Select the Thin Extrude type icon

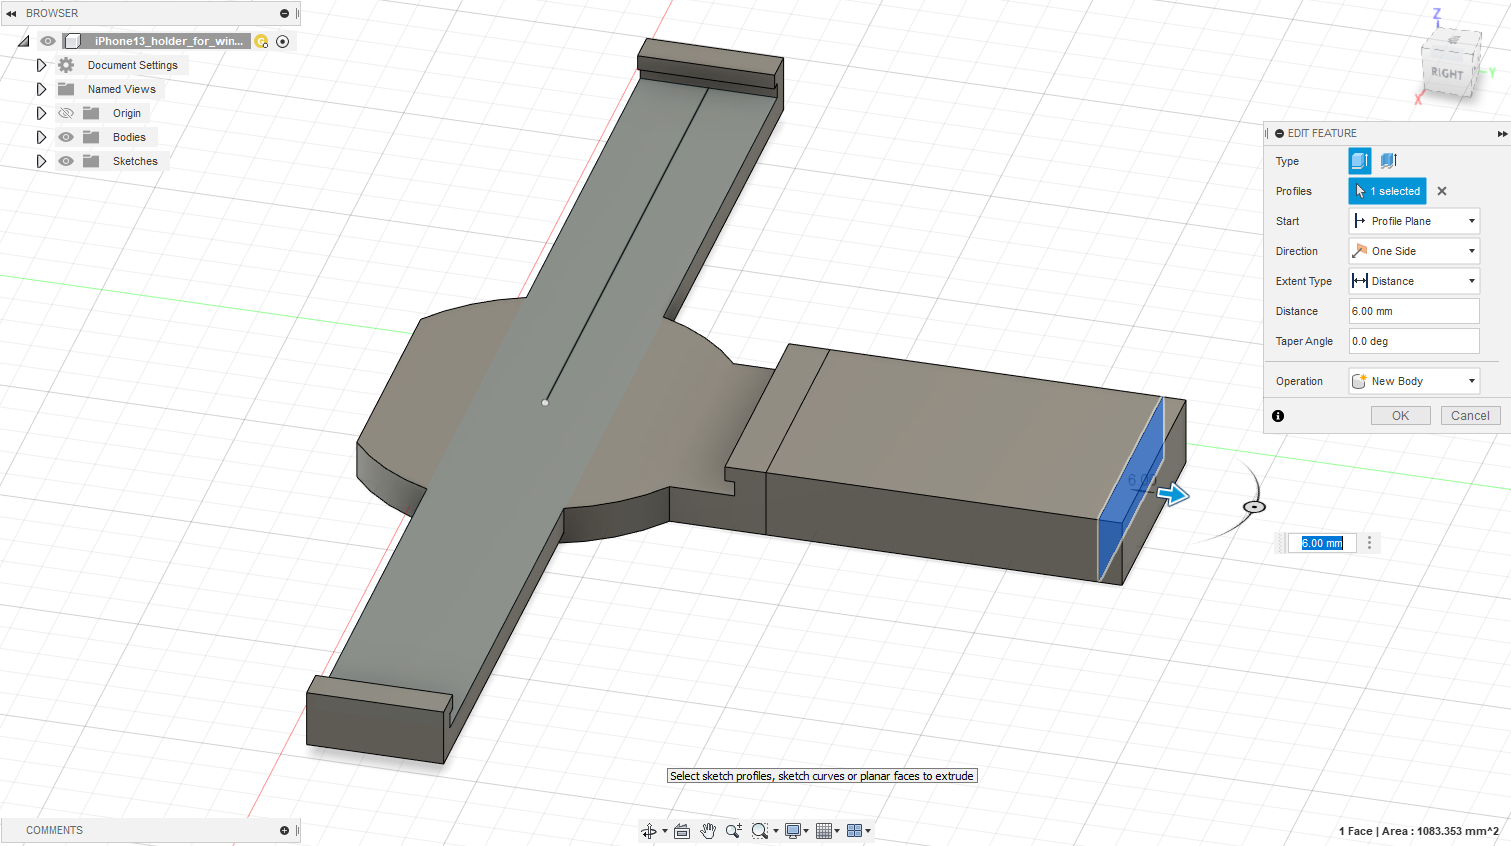[1389, 161]
